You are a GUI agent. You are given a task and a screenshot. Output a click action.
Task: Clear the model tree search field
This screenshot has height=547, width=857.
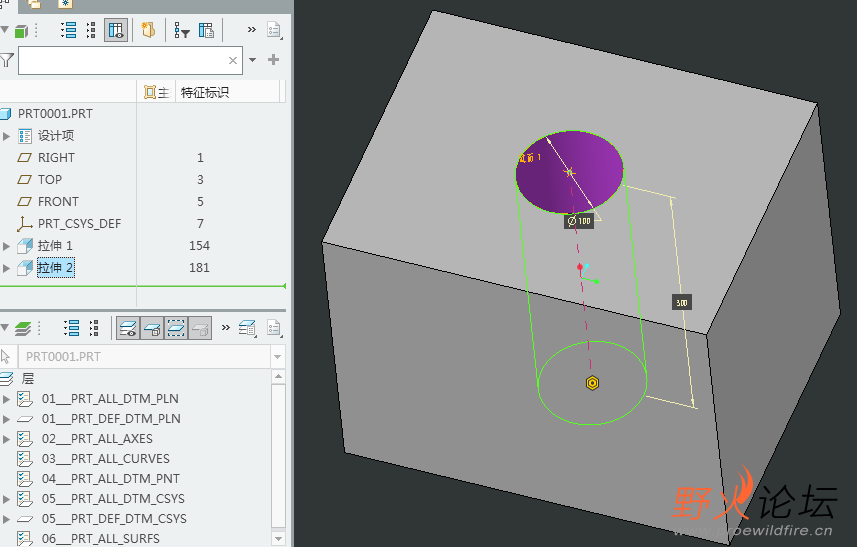[x=233, y=60]
